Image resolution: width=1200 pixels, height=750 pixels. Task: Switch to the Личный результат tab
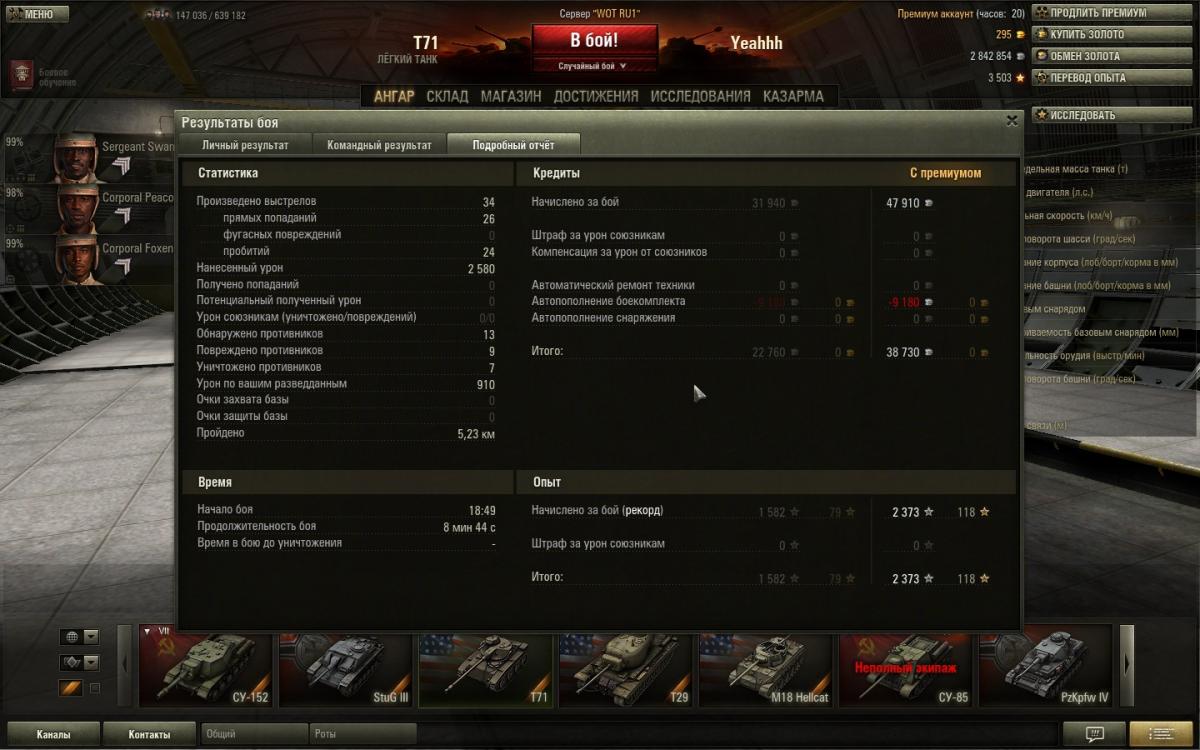[x=245, y=145]
